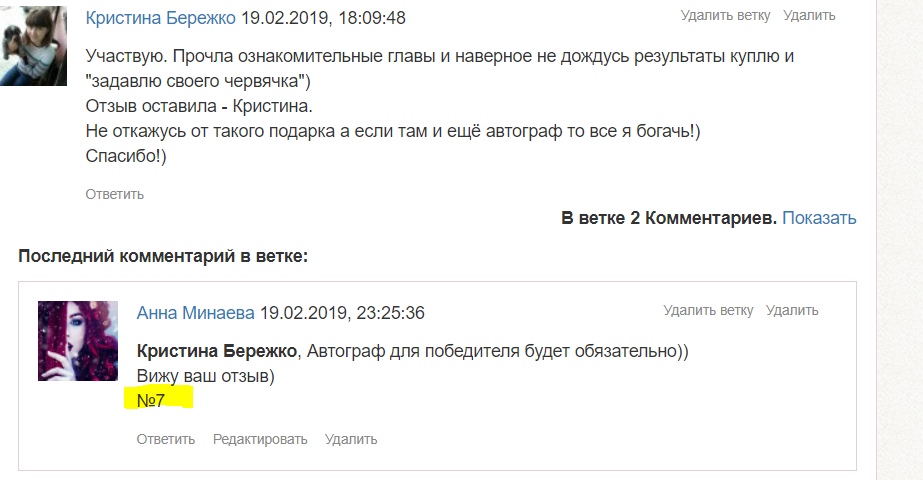Click timestamp 19.02.2019, 18:09:48

pos(323,18)
